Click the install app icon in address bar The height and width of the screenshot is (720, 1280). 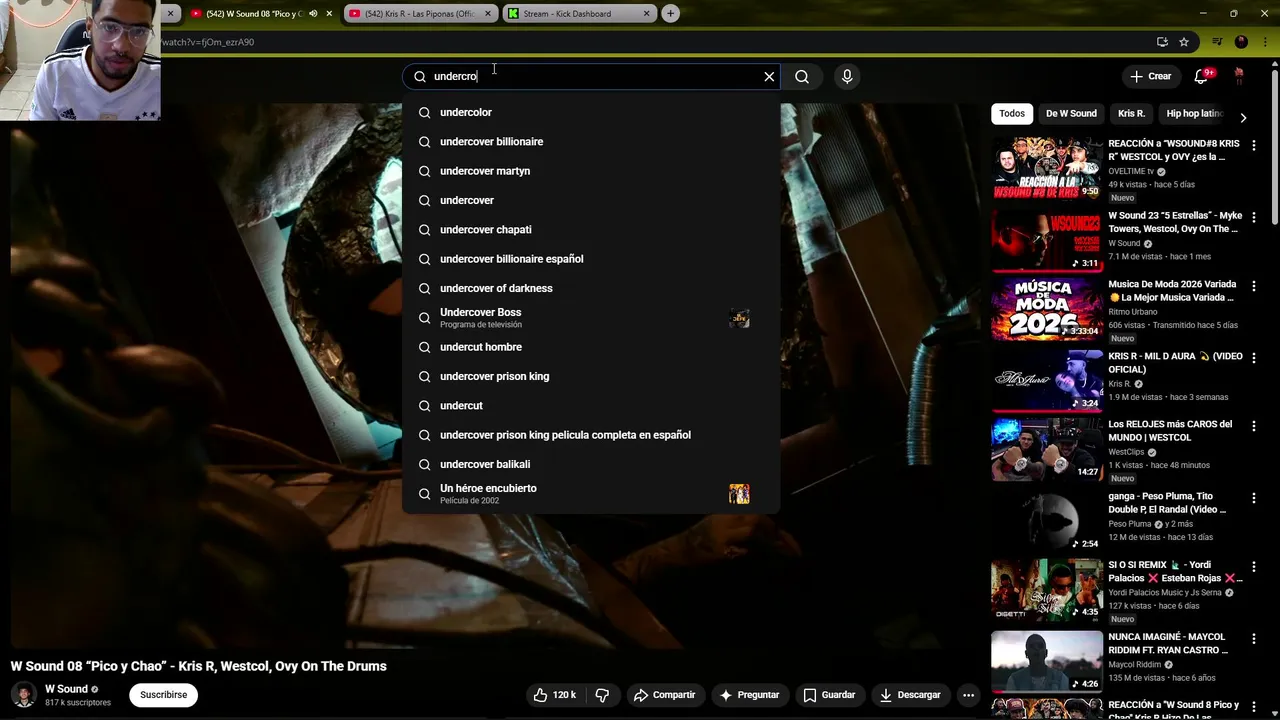click(1162, 42)
